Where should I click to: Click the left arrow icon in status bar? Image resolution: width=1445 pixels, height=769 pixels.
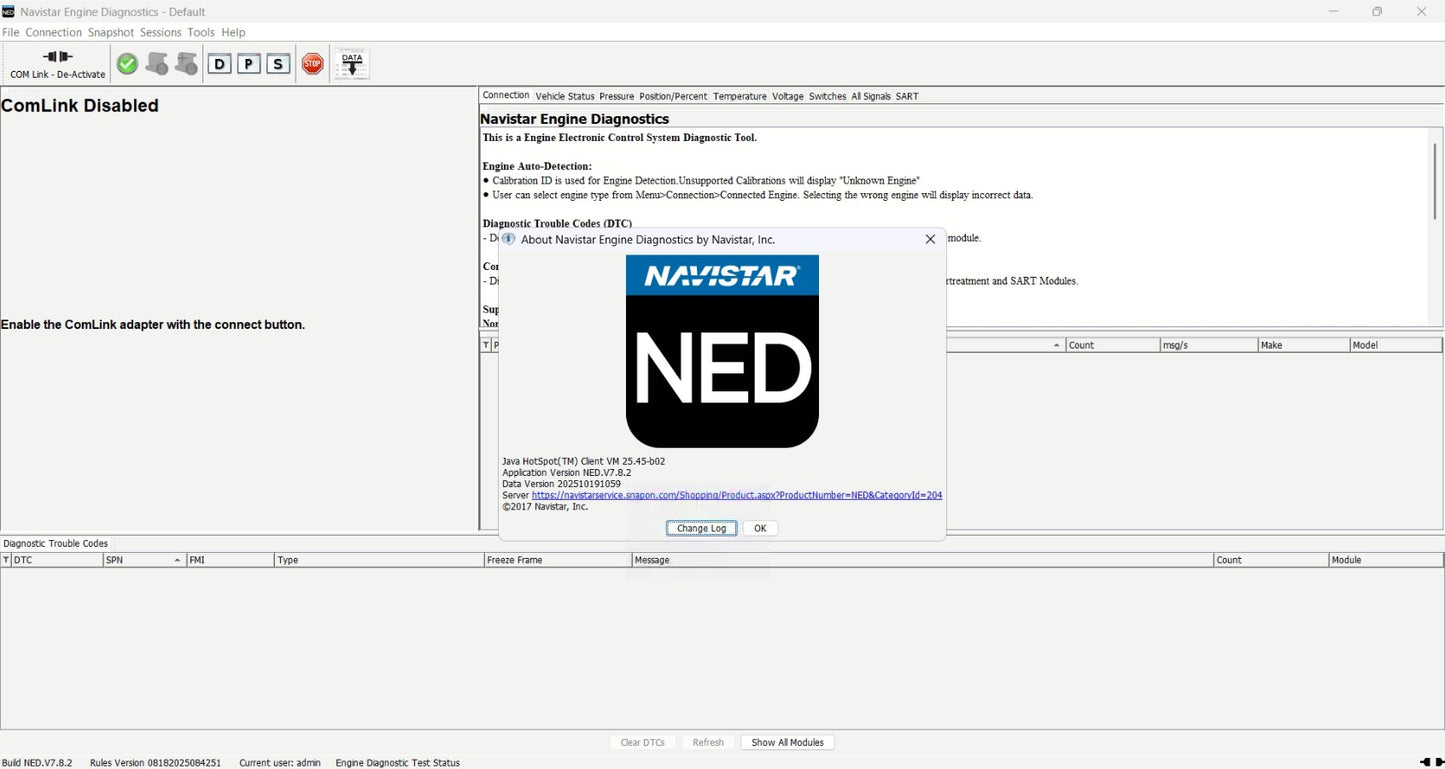click(x=1425, y=762)
